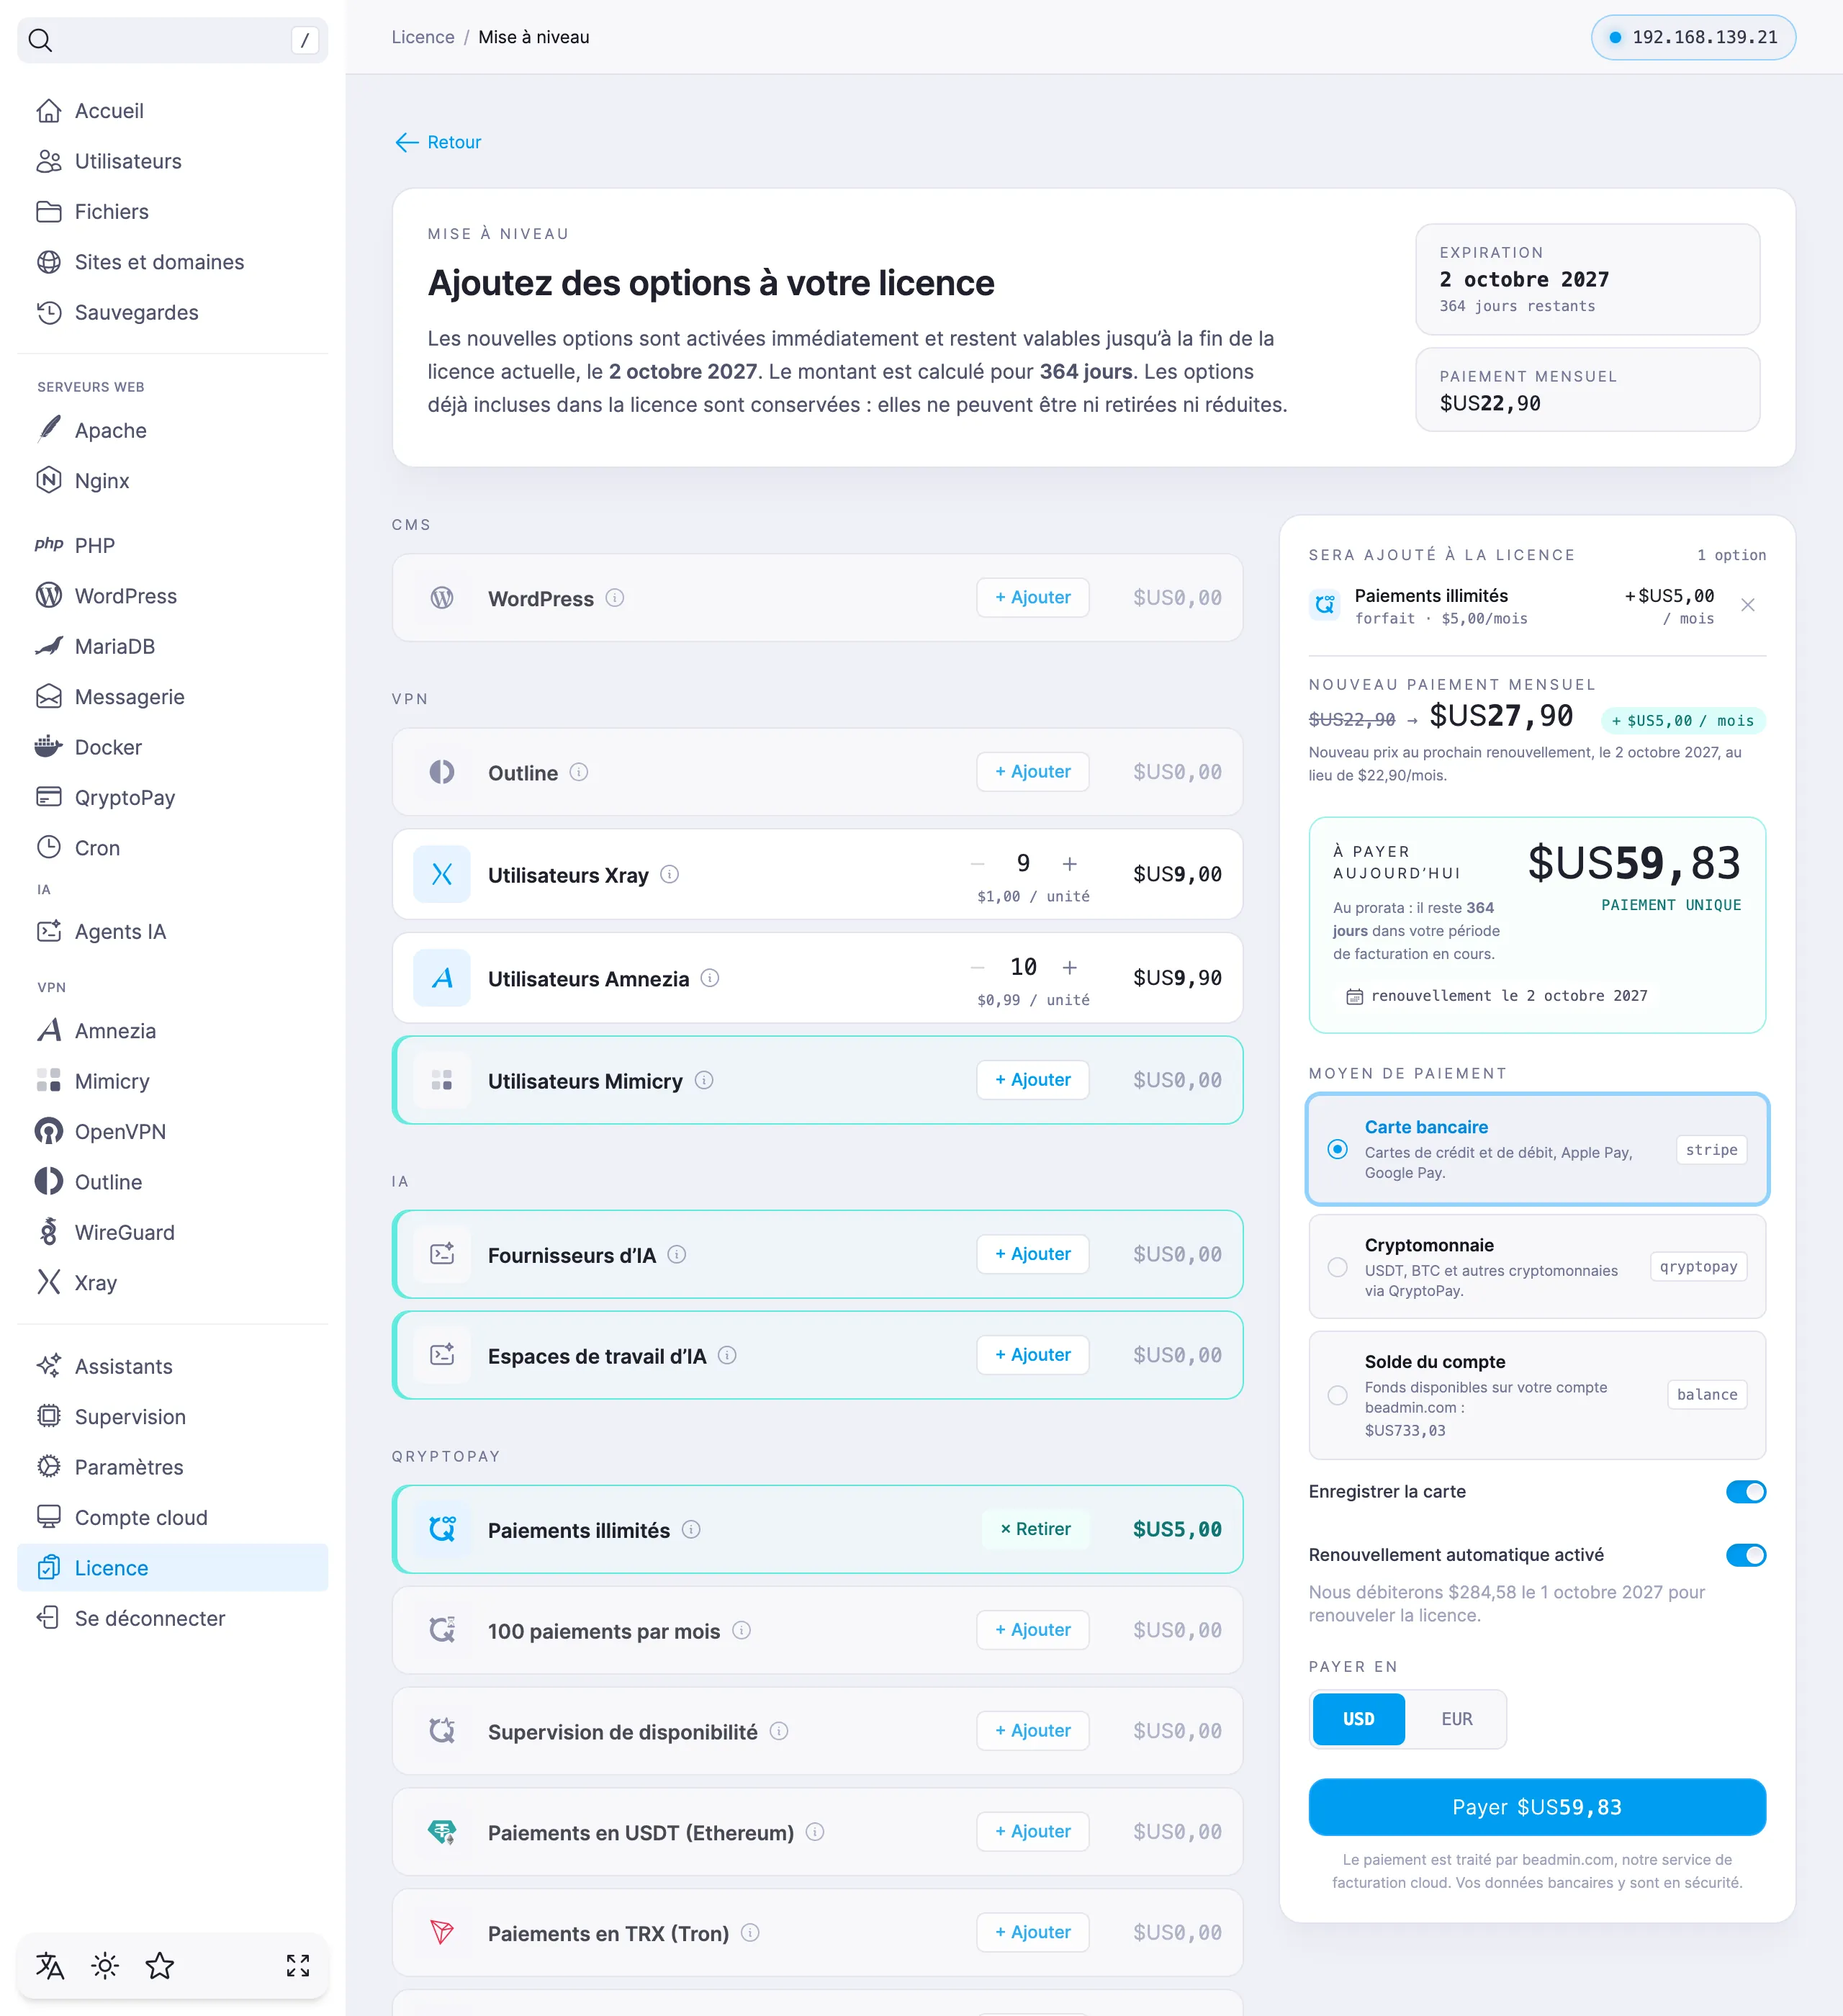The image size is (1843, 2016).
Task: Select Carte bancaire payment method
Action: pyautogui.click(x=1537, y=1149)
